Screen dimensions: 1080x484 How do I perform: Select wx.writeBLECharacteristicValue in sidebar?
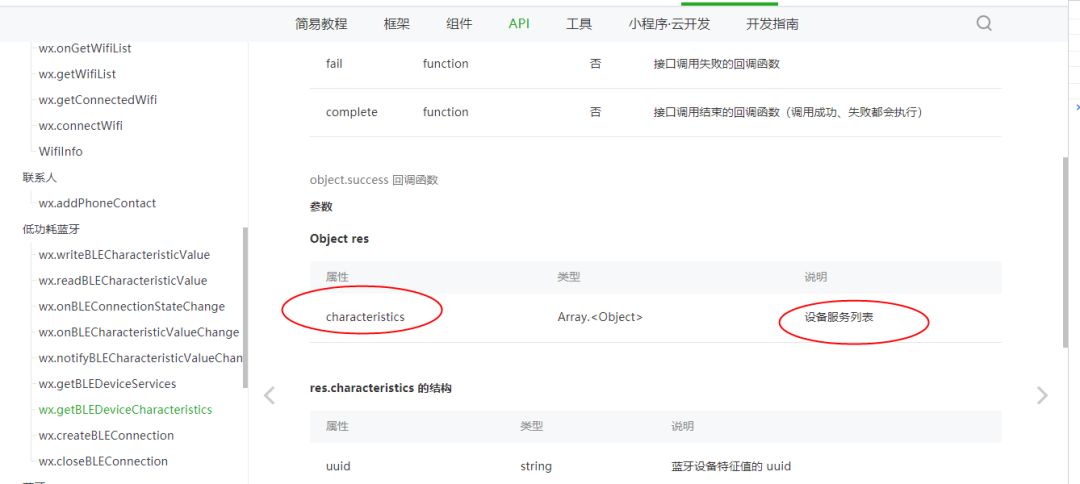124,255
